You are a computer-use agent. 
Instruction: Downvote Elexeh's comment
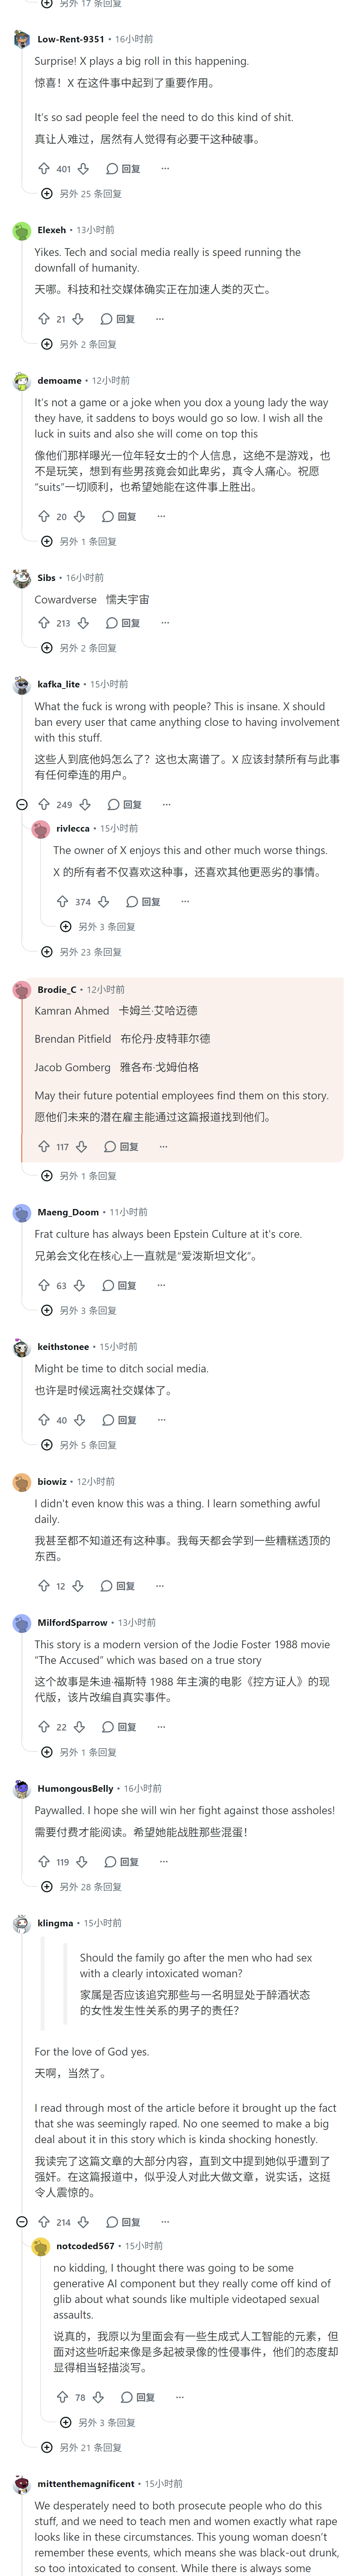pos(78,319)
